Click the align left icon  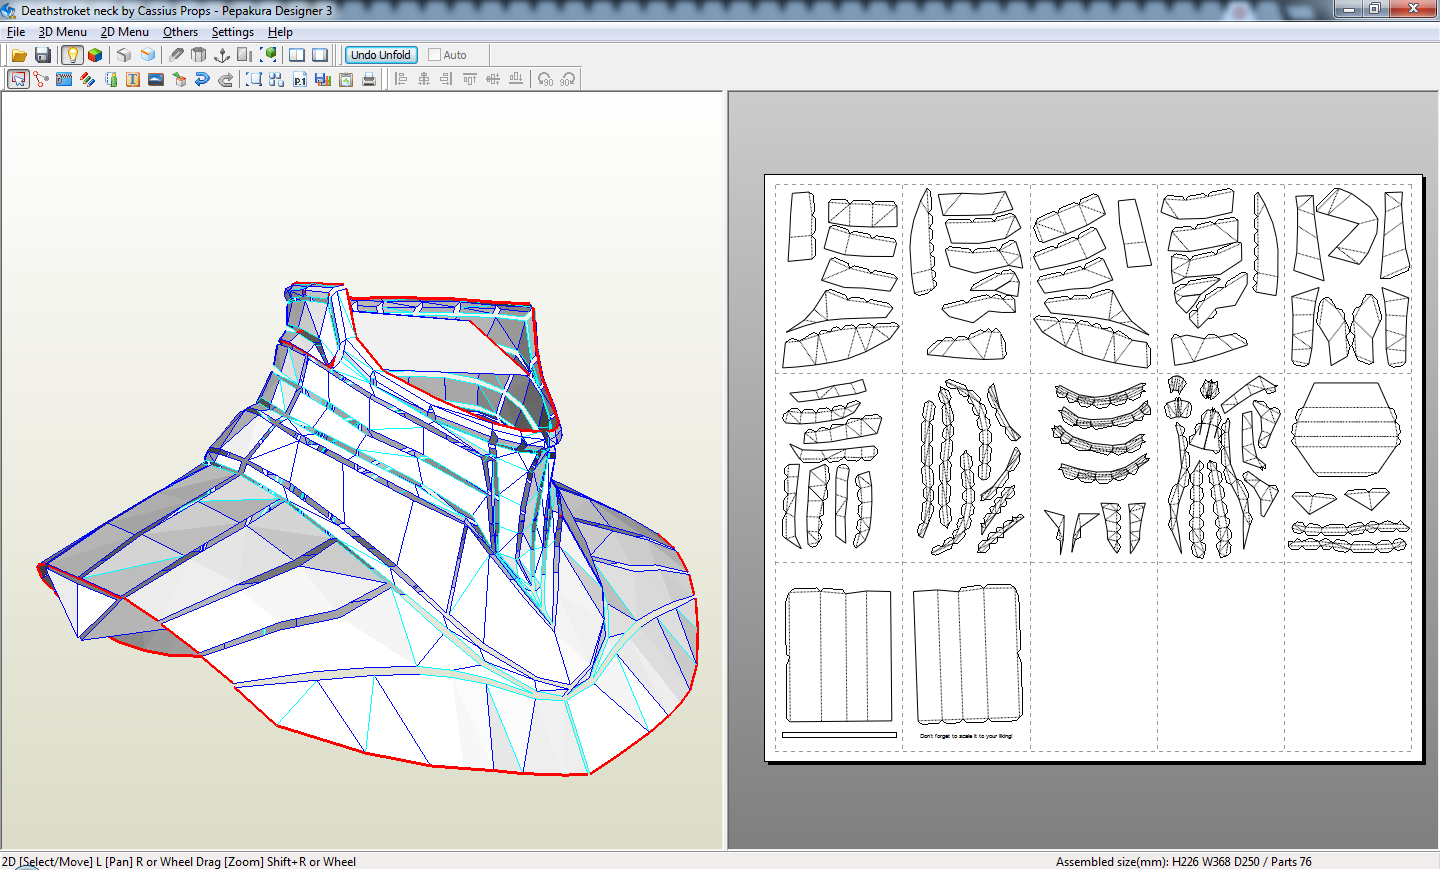click(x=401, y=79)
